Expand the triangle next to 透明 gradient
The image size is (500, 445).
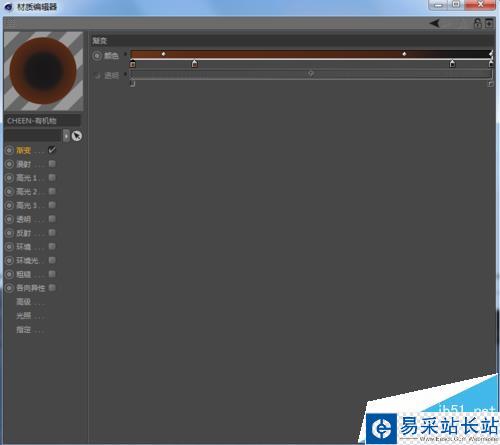125,74
